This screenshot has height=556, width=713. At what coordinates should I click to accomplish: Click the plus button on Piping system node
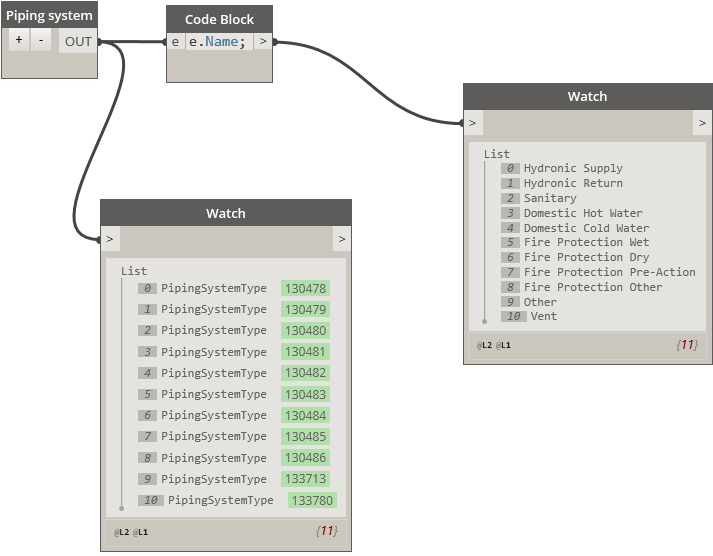tap(19, 41)
